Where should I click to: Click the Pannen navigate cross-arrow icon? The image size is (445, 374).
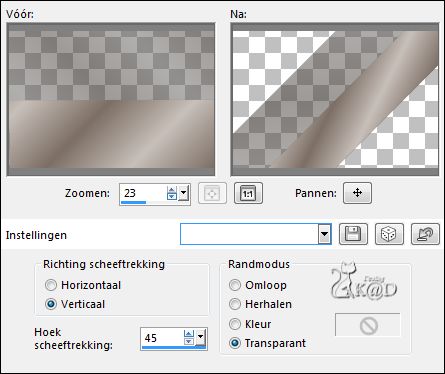(357, 193)
